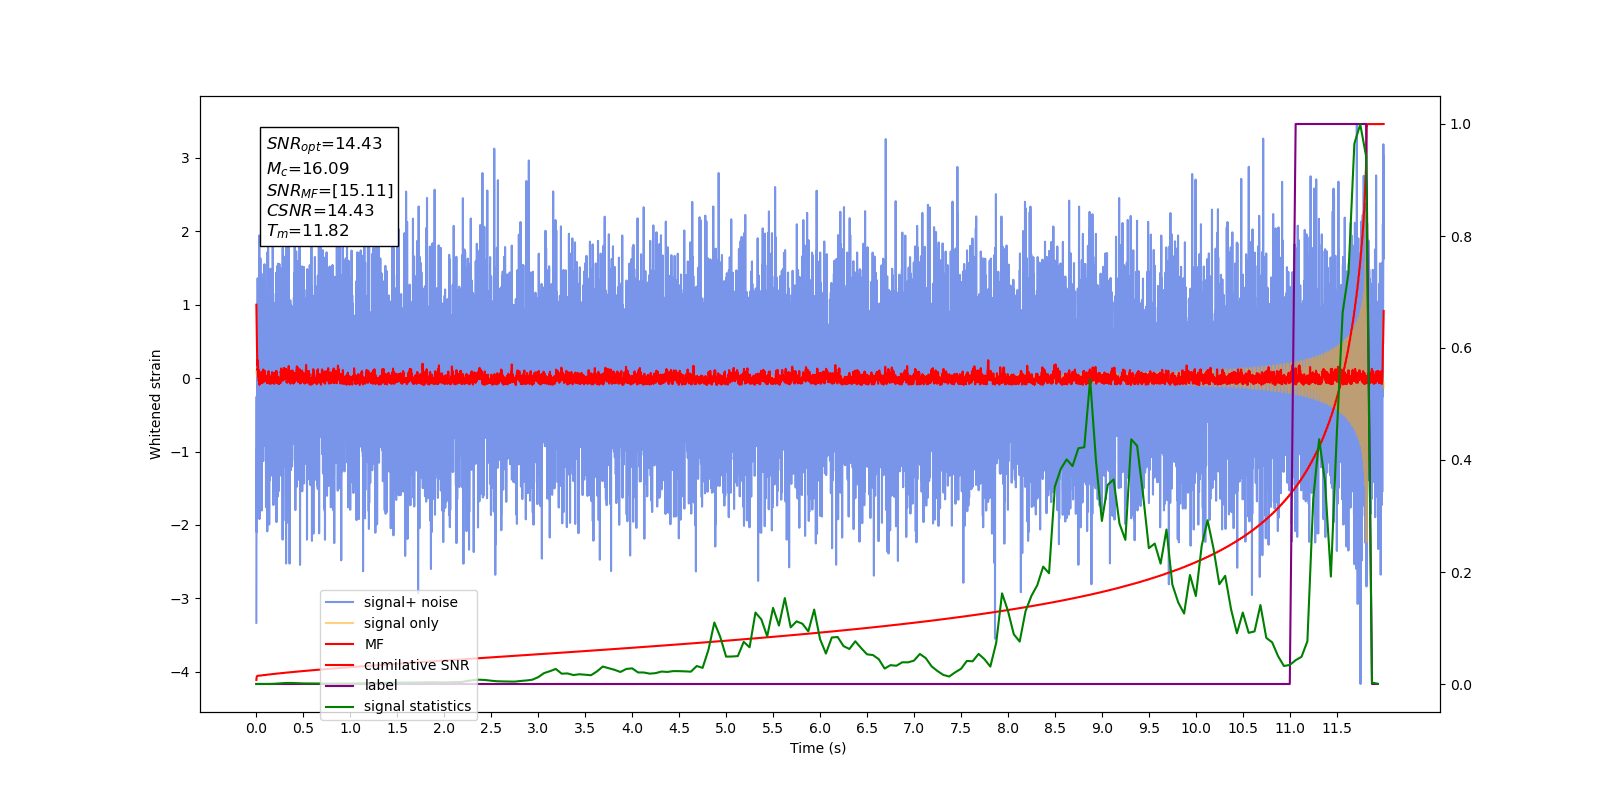
Task: Click the 7.5 tick on the time axis
Action: coord(961,728)
